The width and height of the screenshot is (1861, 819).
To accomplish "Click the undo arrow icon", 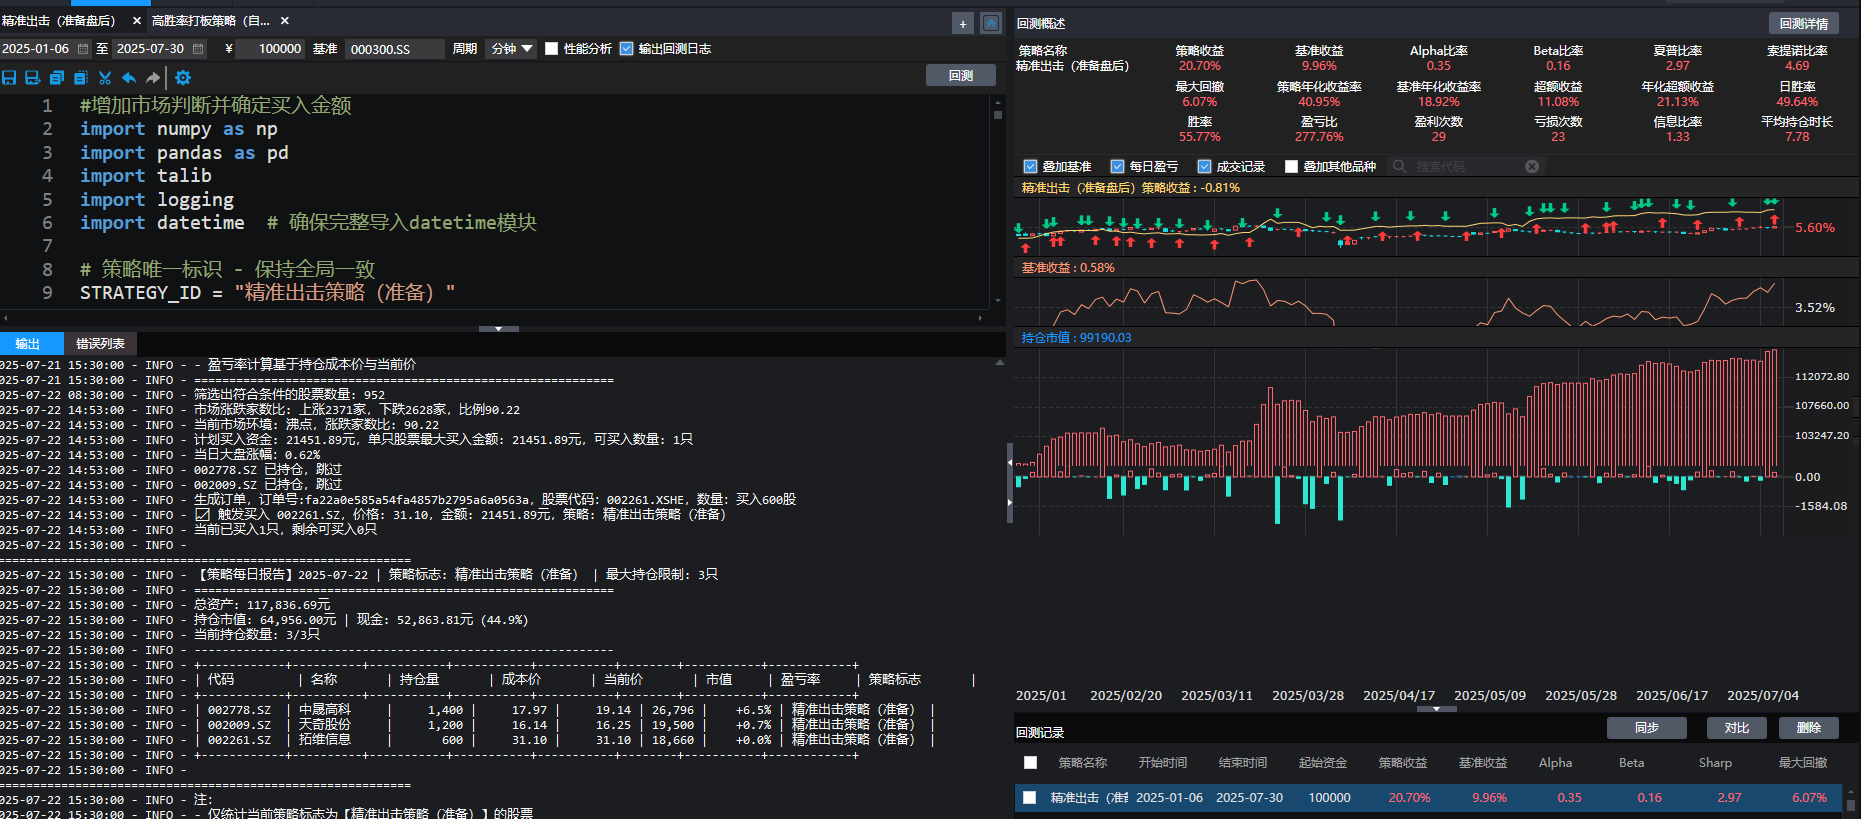I will point(129,77).
